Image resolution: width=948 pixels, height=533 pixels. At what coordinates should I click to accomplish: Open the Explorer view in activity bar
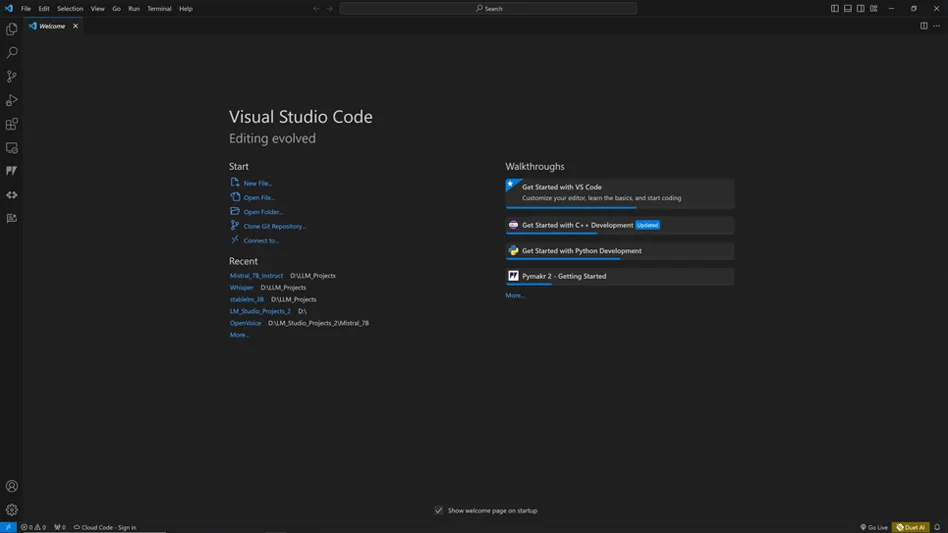[11, 29]
